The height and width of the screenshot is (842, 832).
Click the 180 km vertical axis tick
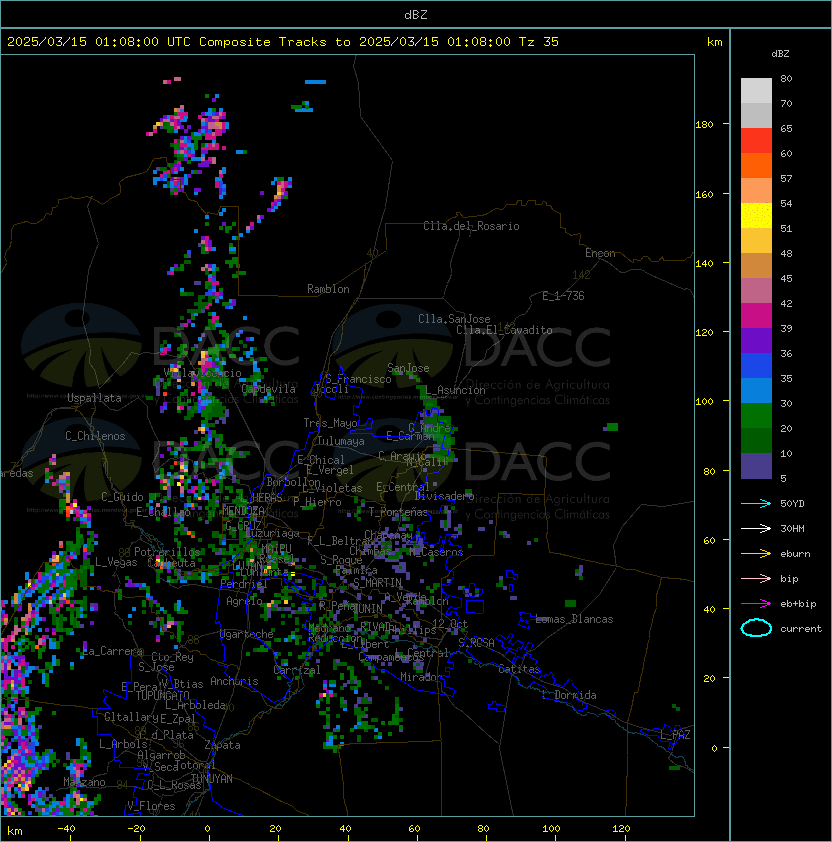704,125
